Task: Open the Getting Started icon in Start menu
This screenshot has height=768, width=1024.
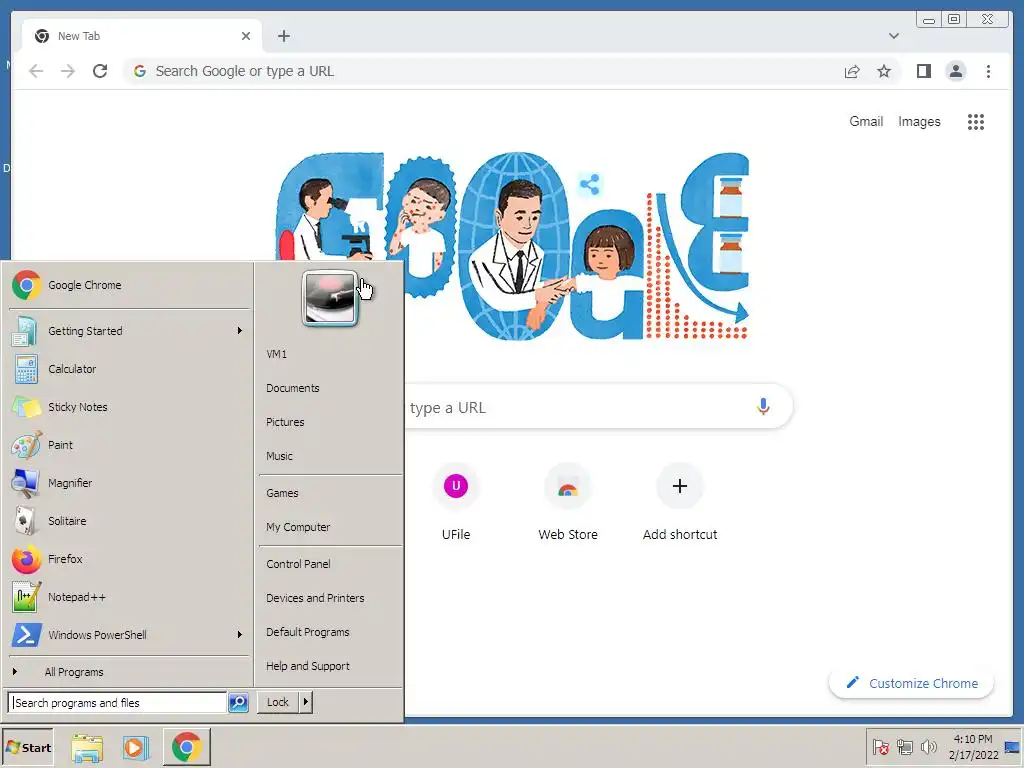Action: coord(25,331)
